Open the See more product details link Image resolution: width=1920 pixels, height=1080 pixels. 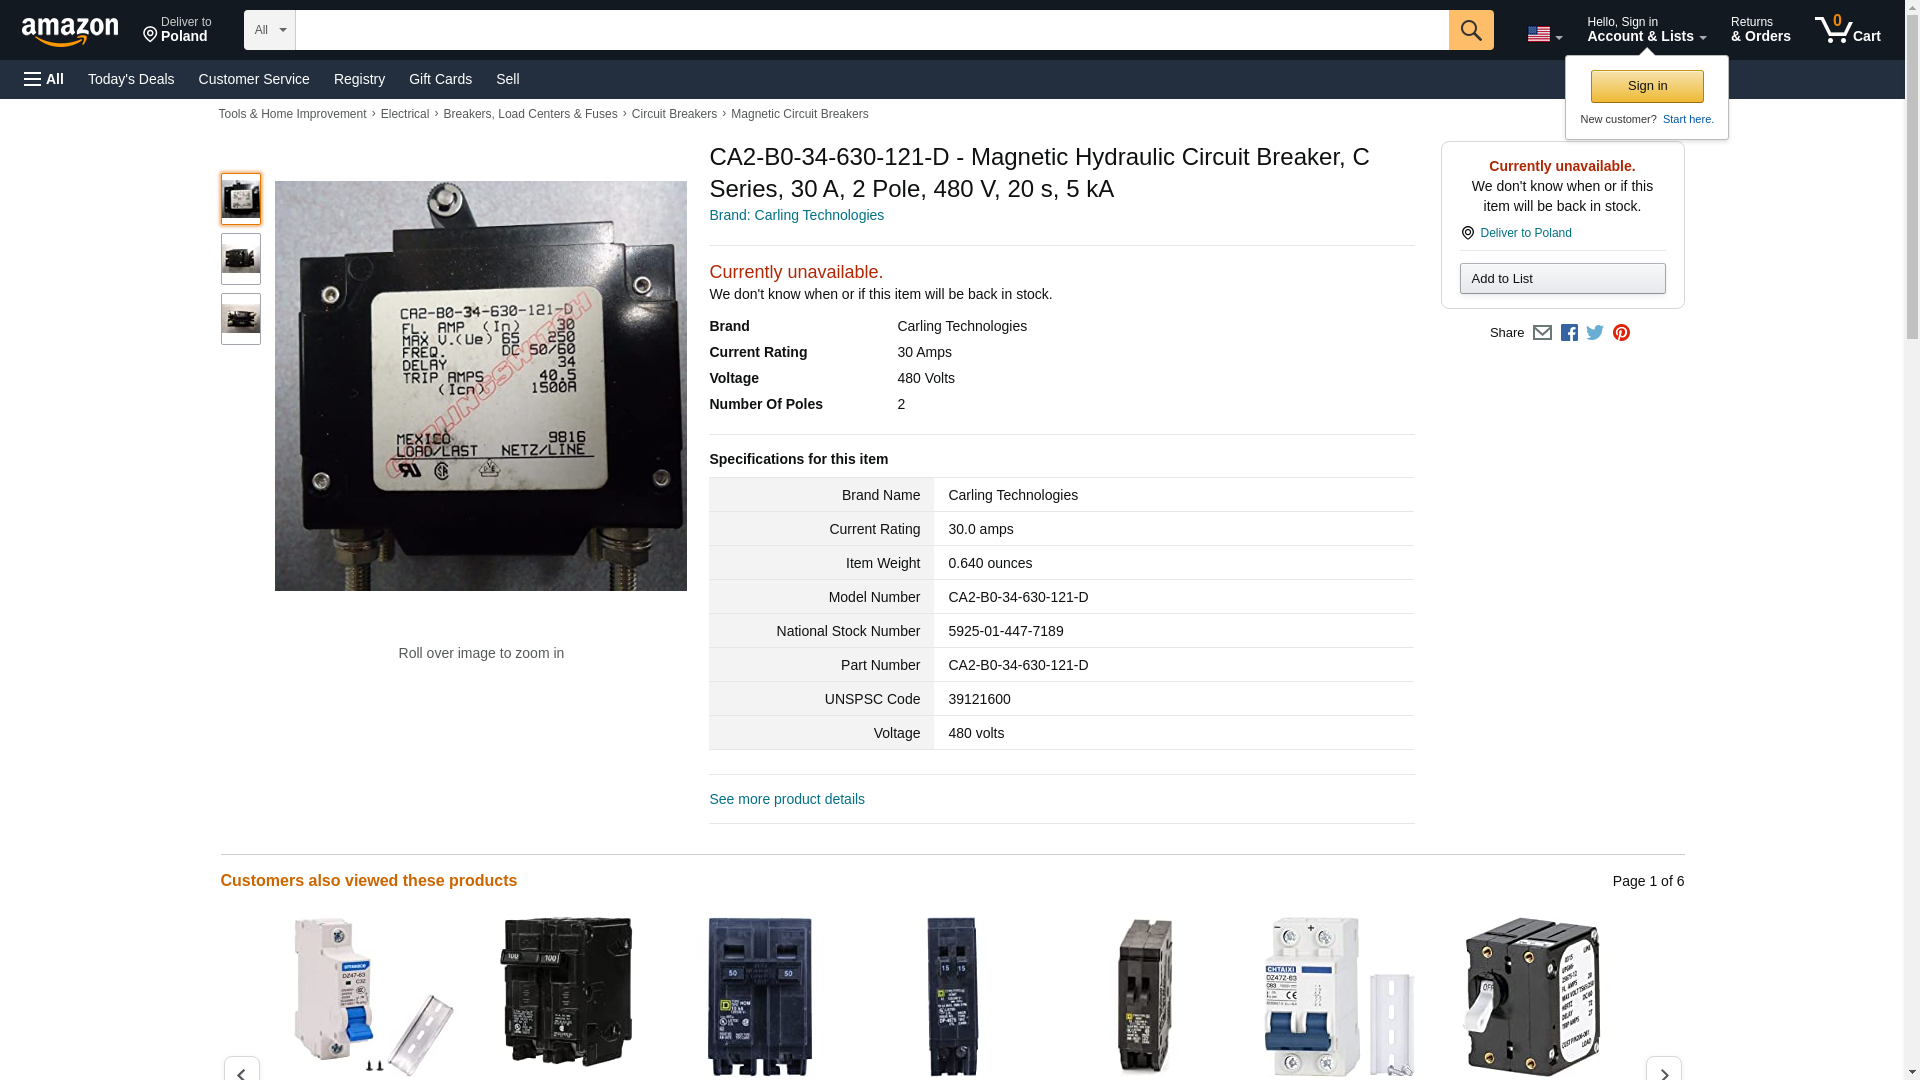click(786, 799)
